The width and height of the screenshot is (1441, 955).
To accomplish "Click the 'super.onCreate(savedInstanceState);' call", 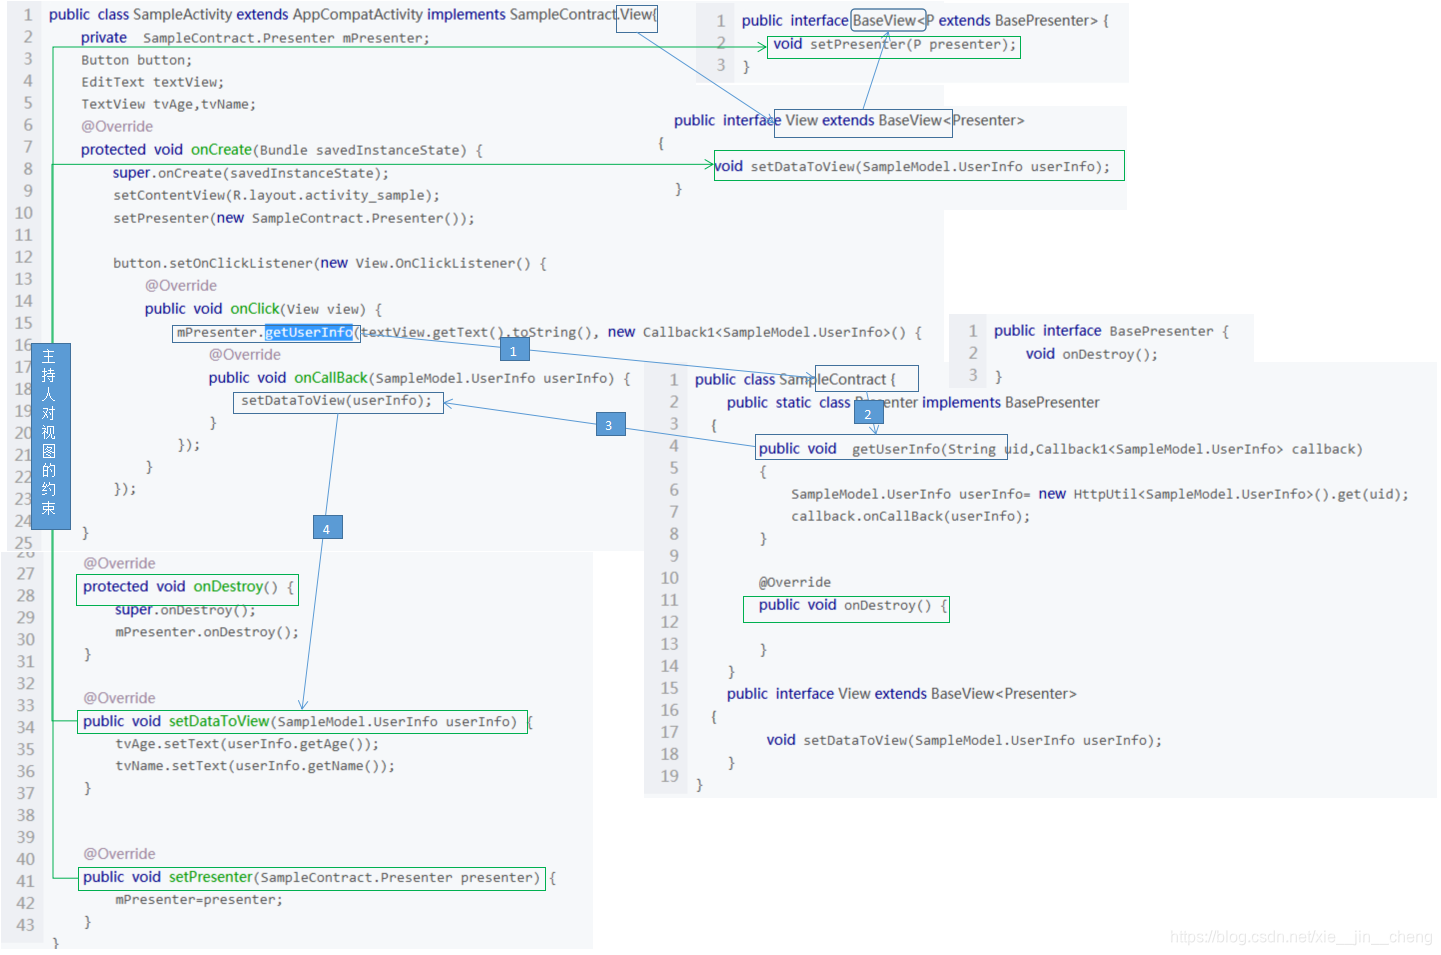I will (251, 173).
